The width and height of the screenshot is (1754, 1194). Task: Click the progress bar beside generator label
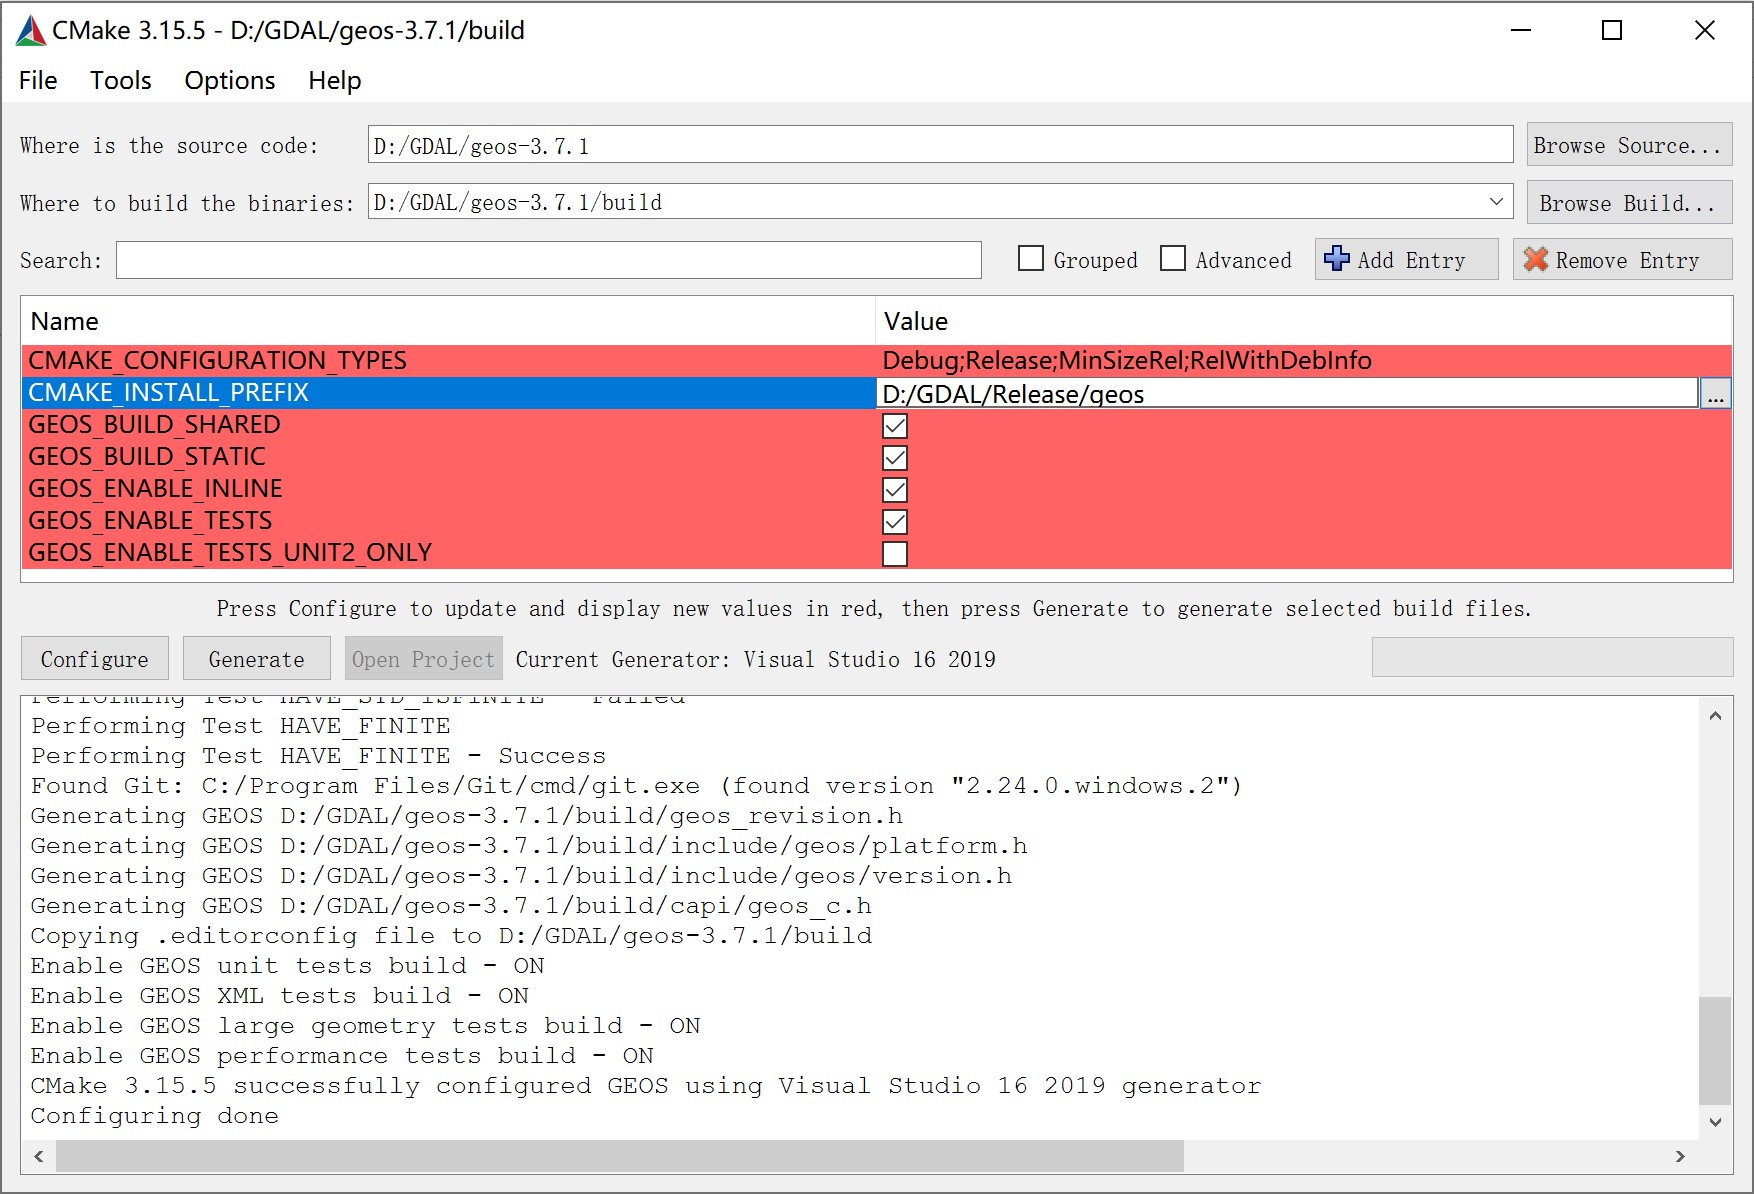click(1552, 658)
